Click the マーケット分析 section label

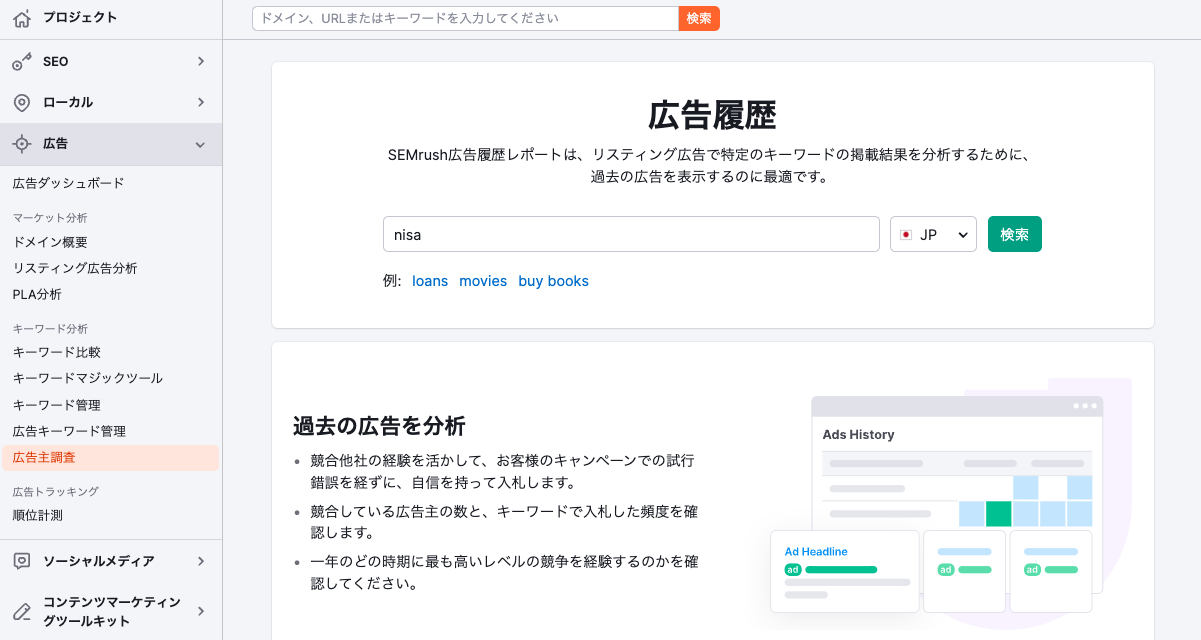50,217
